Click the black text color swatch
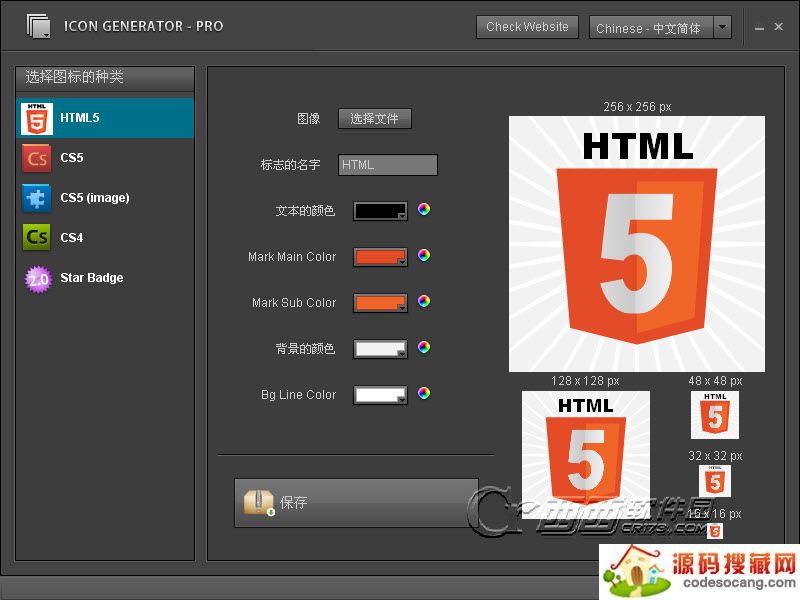 tap(377, 211)
